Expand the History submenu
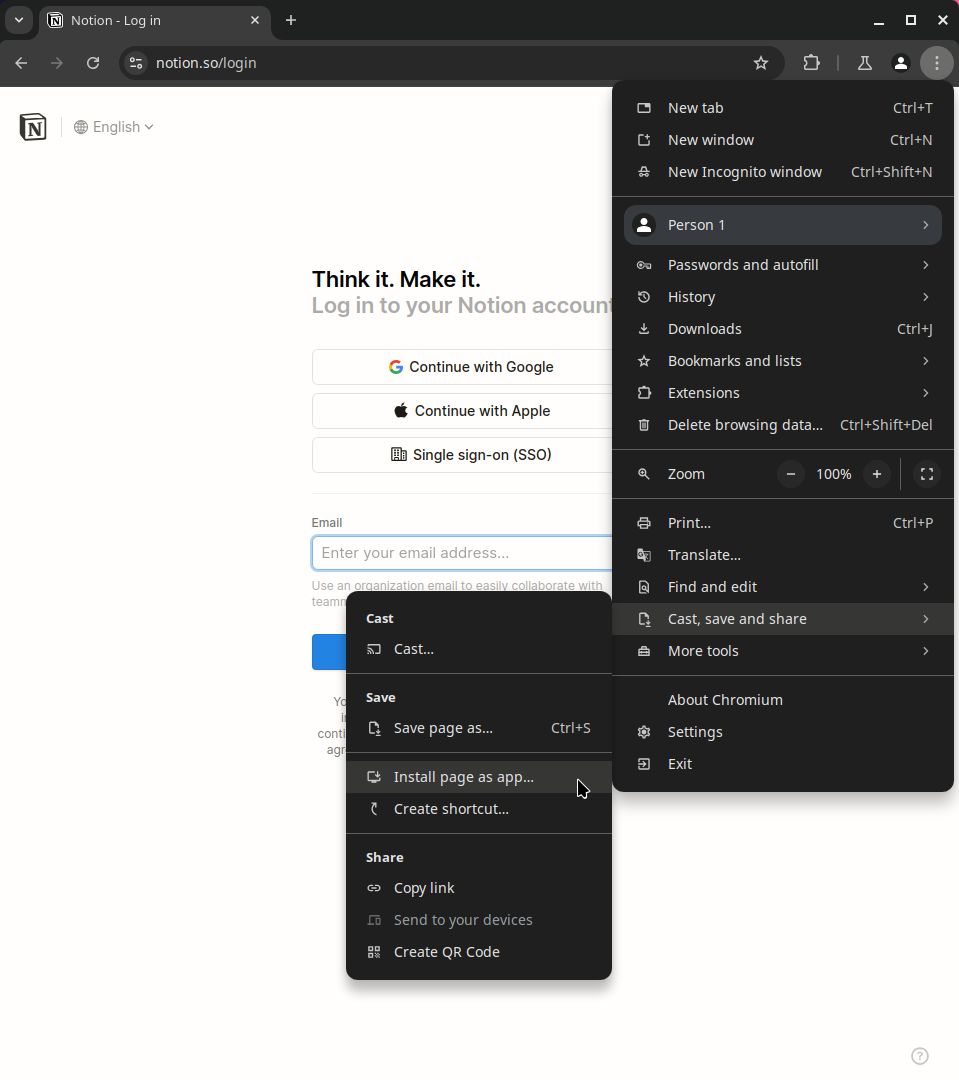Viewport: 959px width, 1080px height. pyautogui.click(x=691, y=297)
